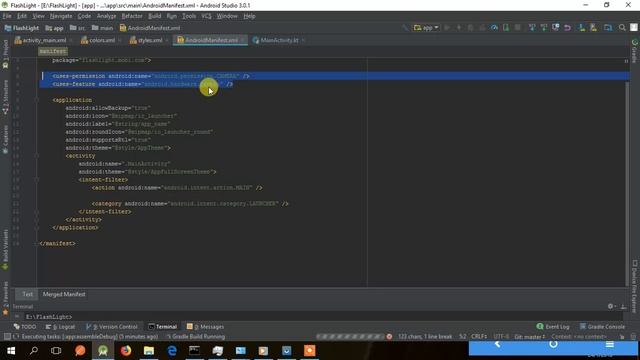The image size is (640, 360).
Task: Click the app breadcrumb in navigation bar
Action: point(55,28)
